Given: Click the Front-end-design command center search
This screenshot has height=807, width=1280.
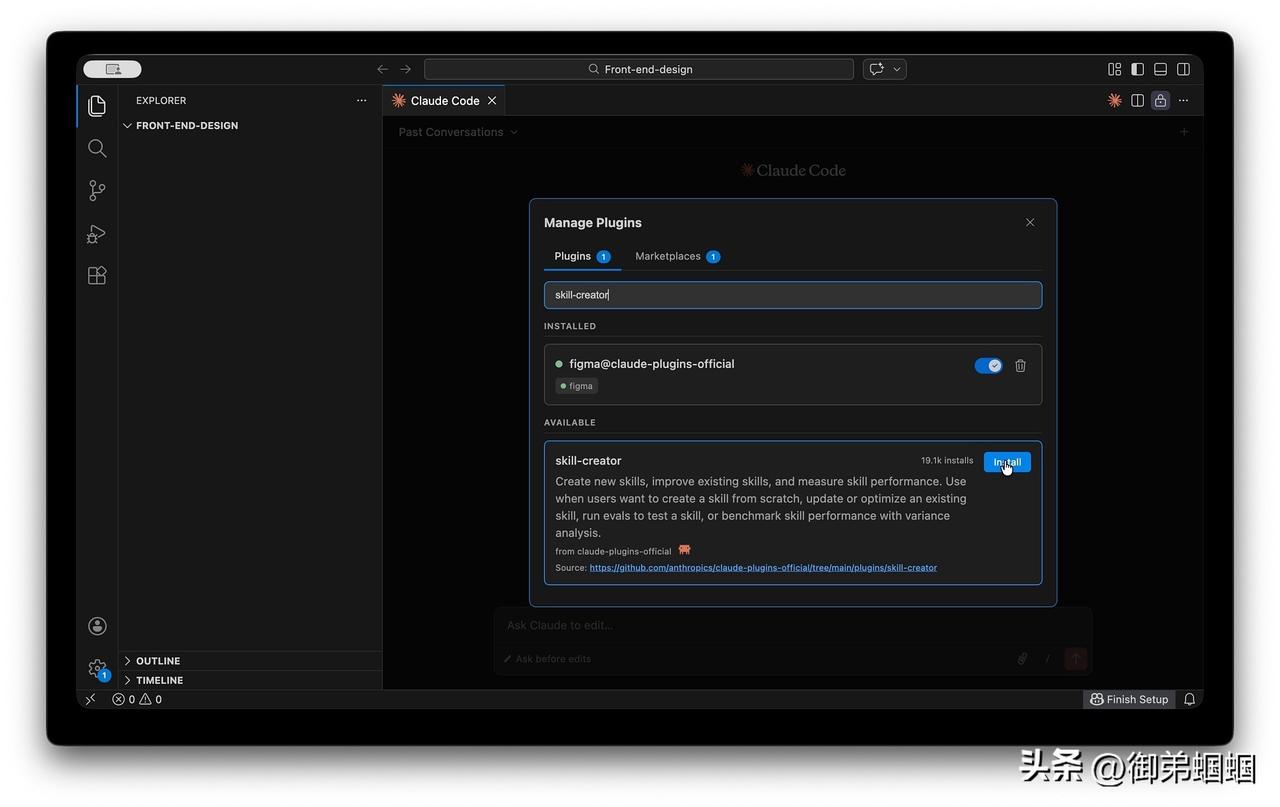Looking at the screenshot, I should pyautogui.click(x=639, y=69).
